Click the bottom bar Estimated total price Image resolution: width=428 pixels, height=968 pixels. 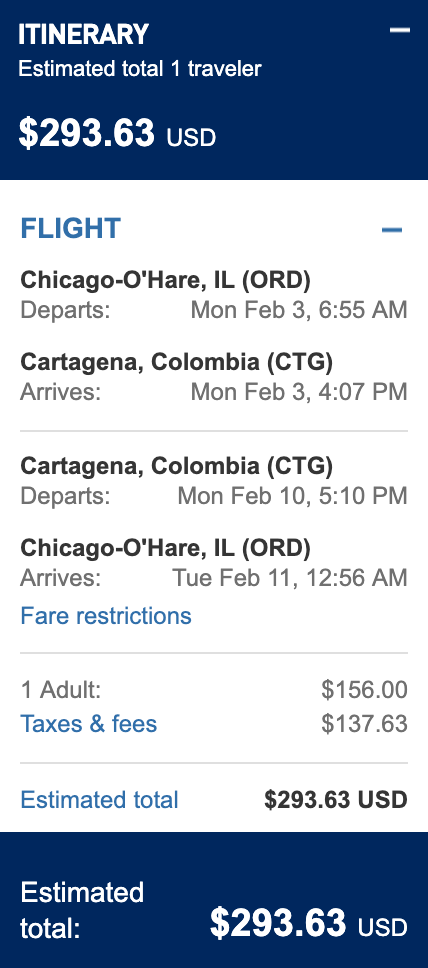click(309, 924)
